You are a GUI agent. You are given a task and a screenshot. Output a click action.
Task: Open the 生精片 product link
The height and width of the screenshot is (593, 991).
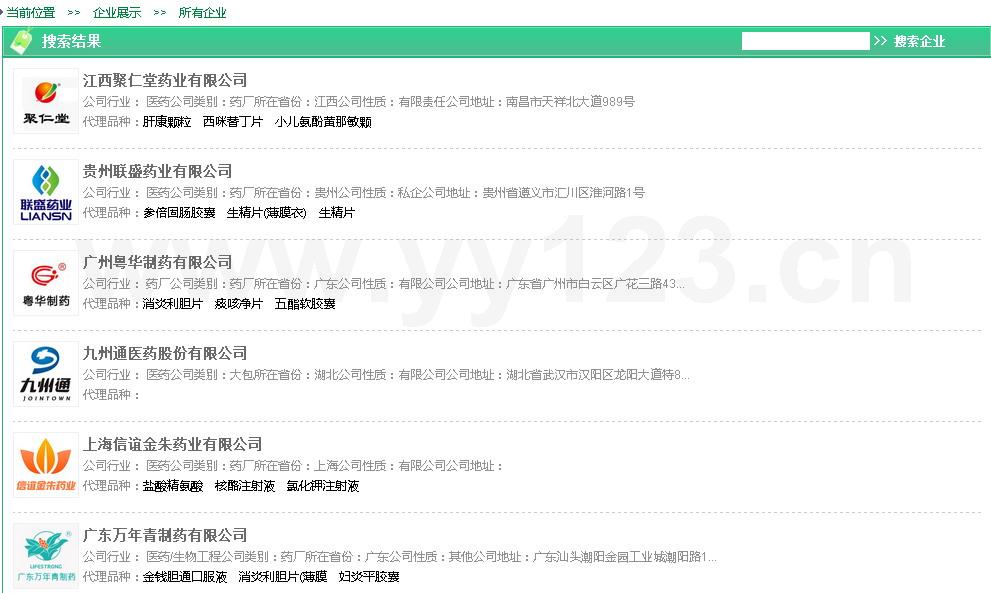click(x=336, y=213)
